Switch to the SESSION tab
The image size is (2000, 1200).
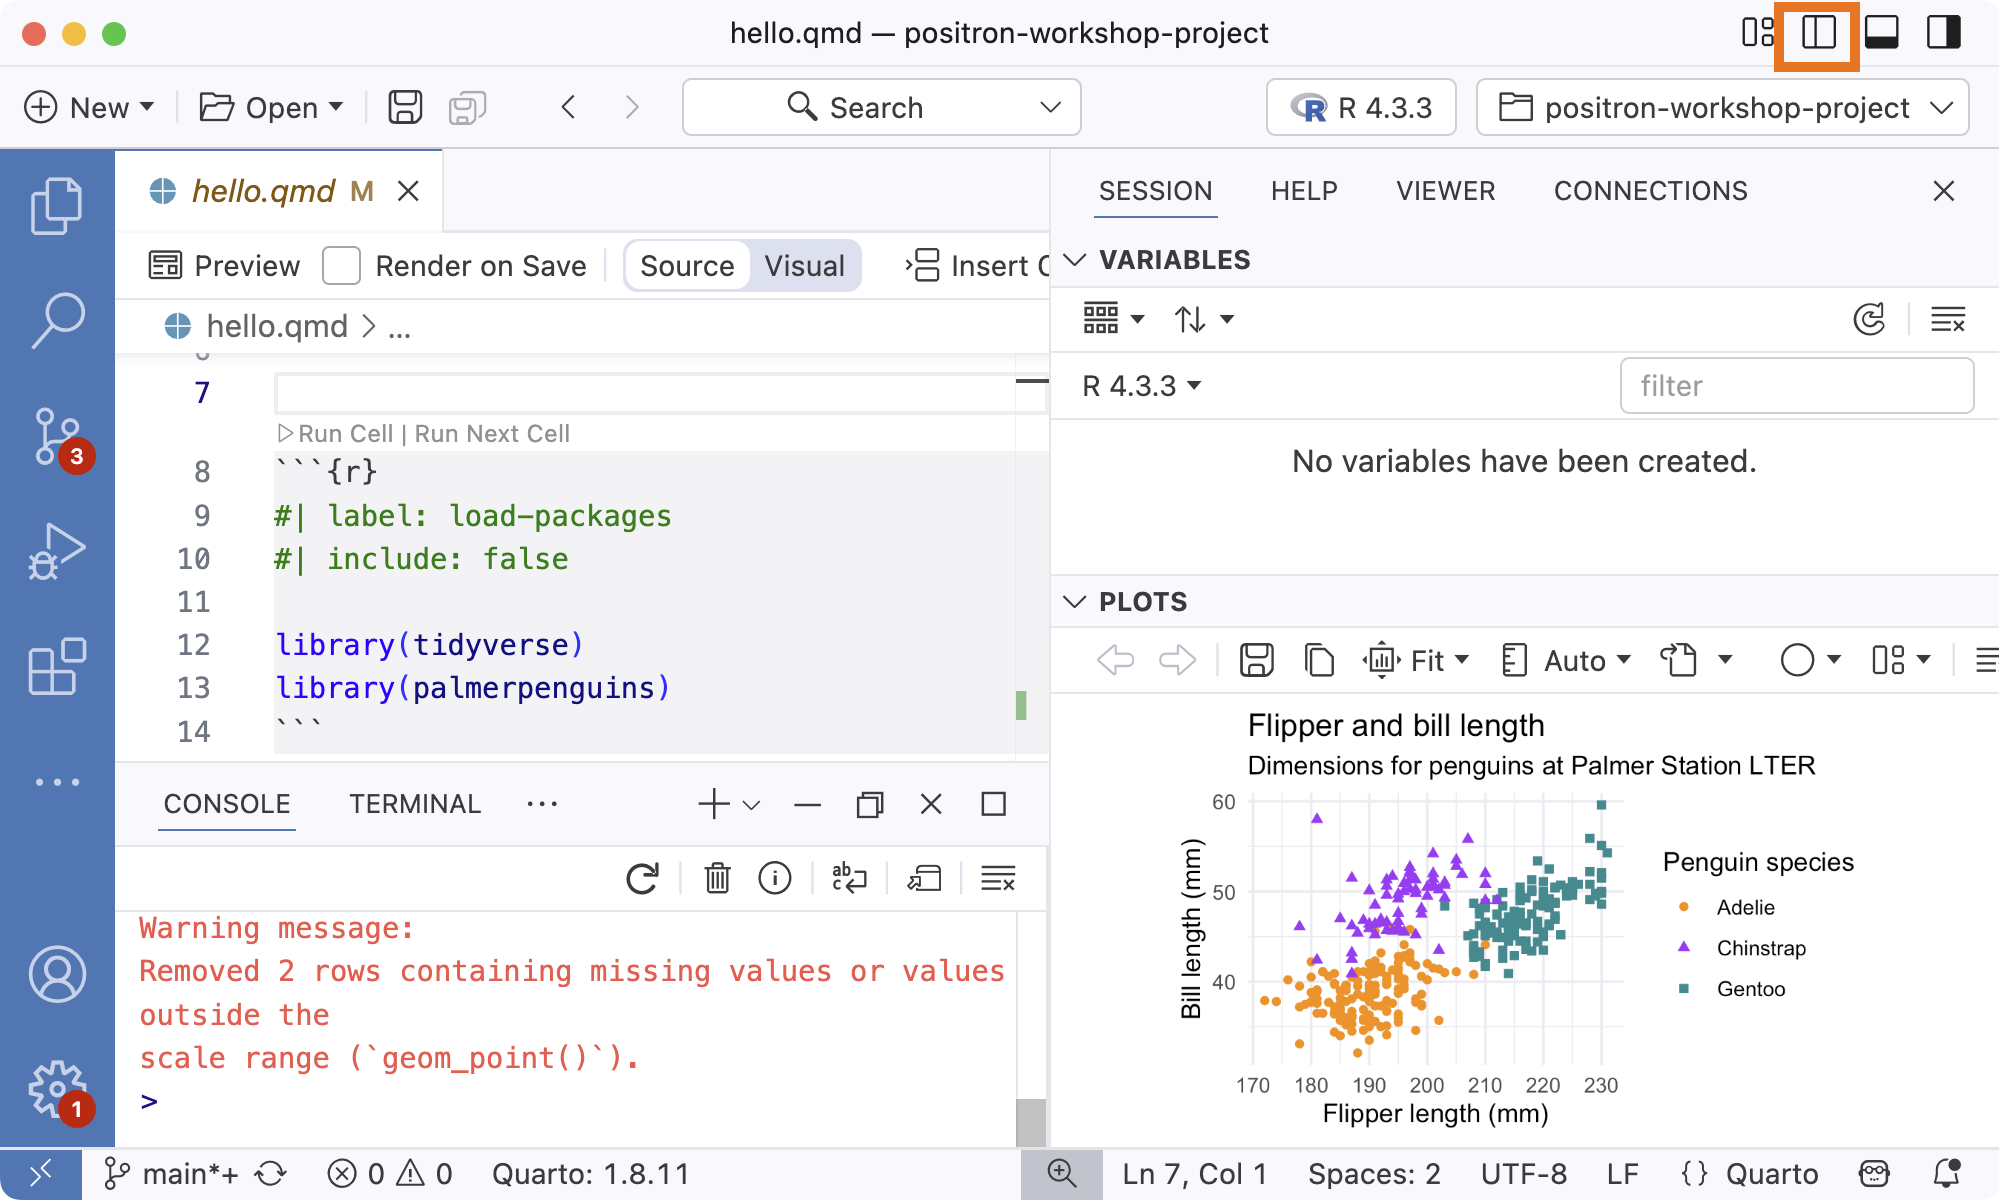pyautogui.click(x=1155, y=191)
